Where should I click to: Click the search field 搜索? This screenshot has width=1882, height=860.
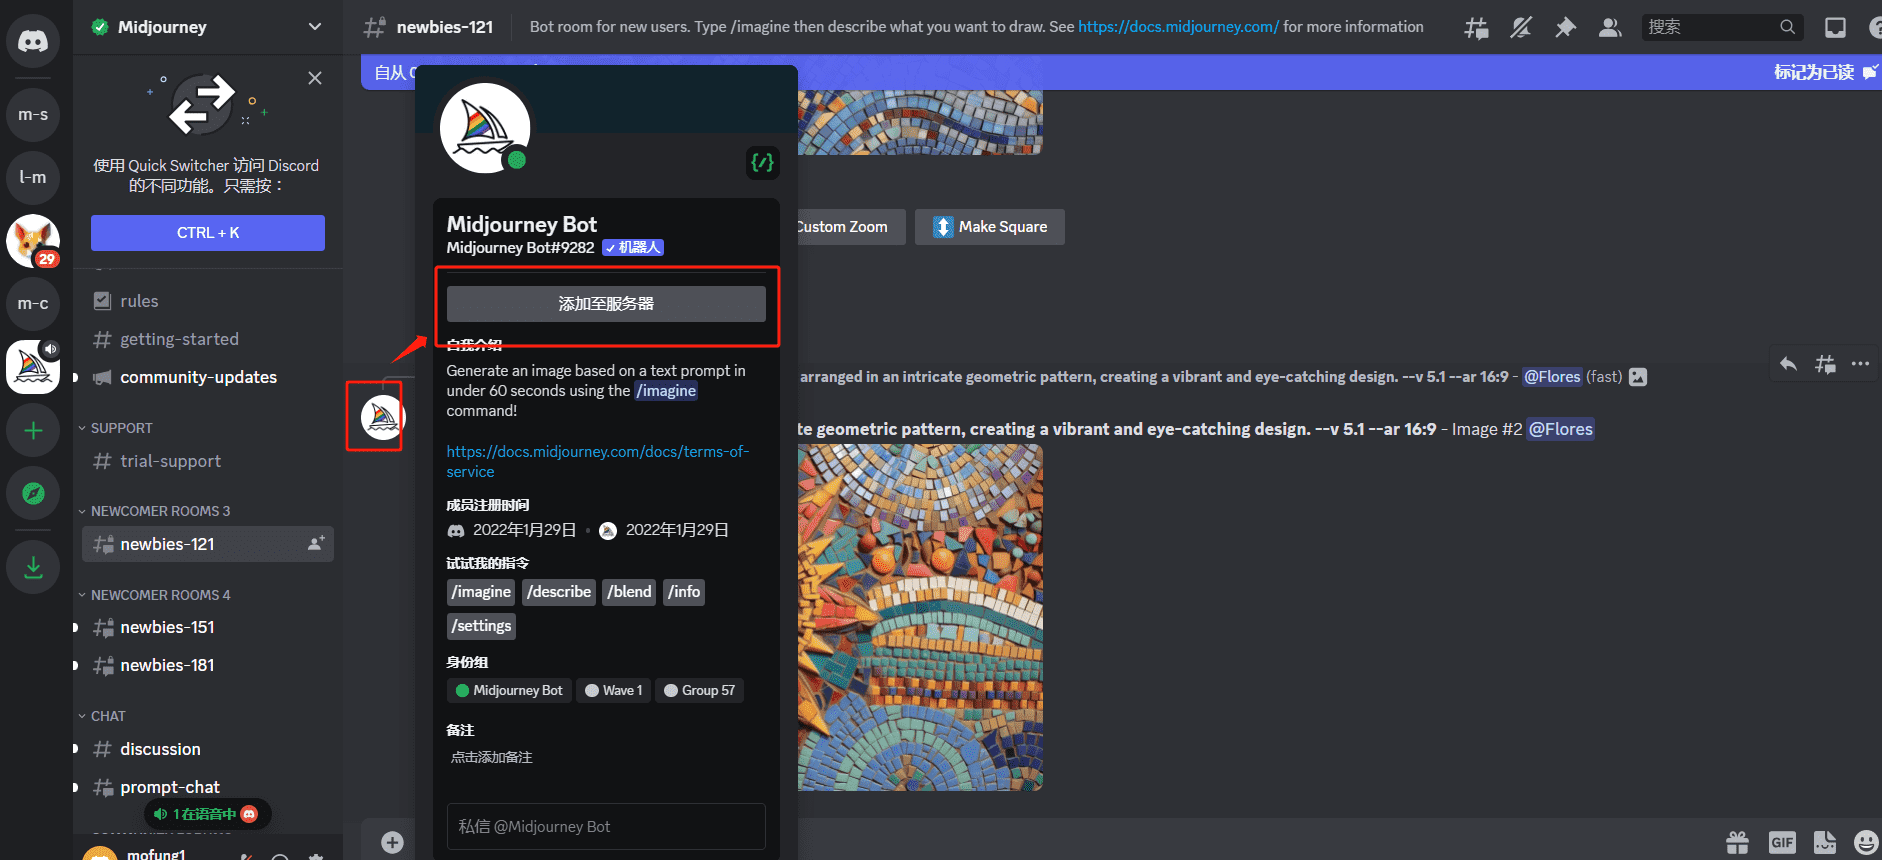tap(1722, 27)
